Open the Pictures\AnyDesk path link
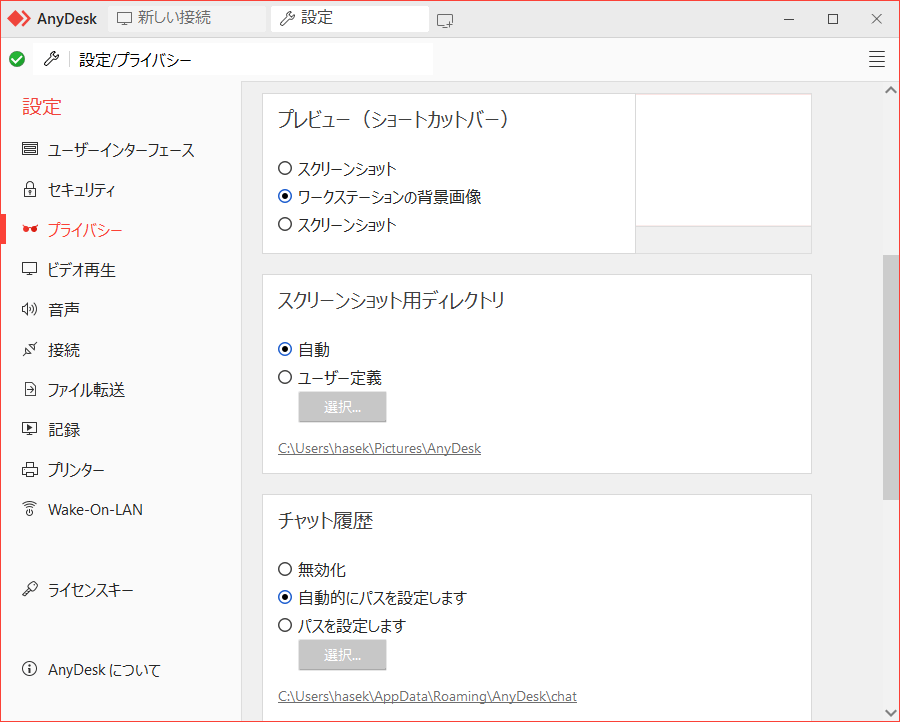This screenshot has height=722, width=900. pos(379,448)
